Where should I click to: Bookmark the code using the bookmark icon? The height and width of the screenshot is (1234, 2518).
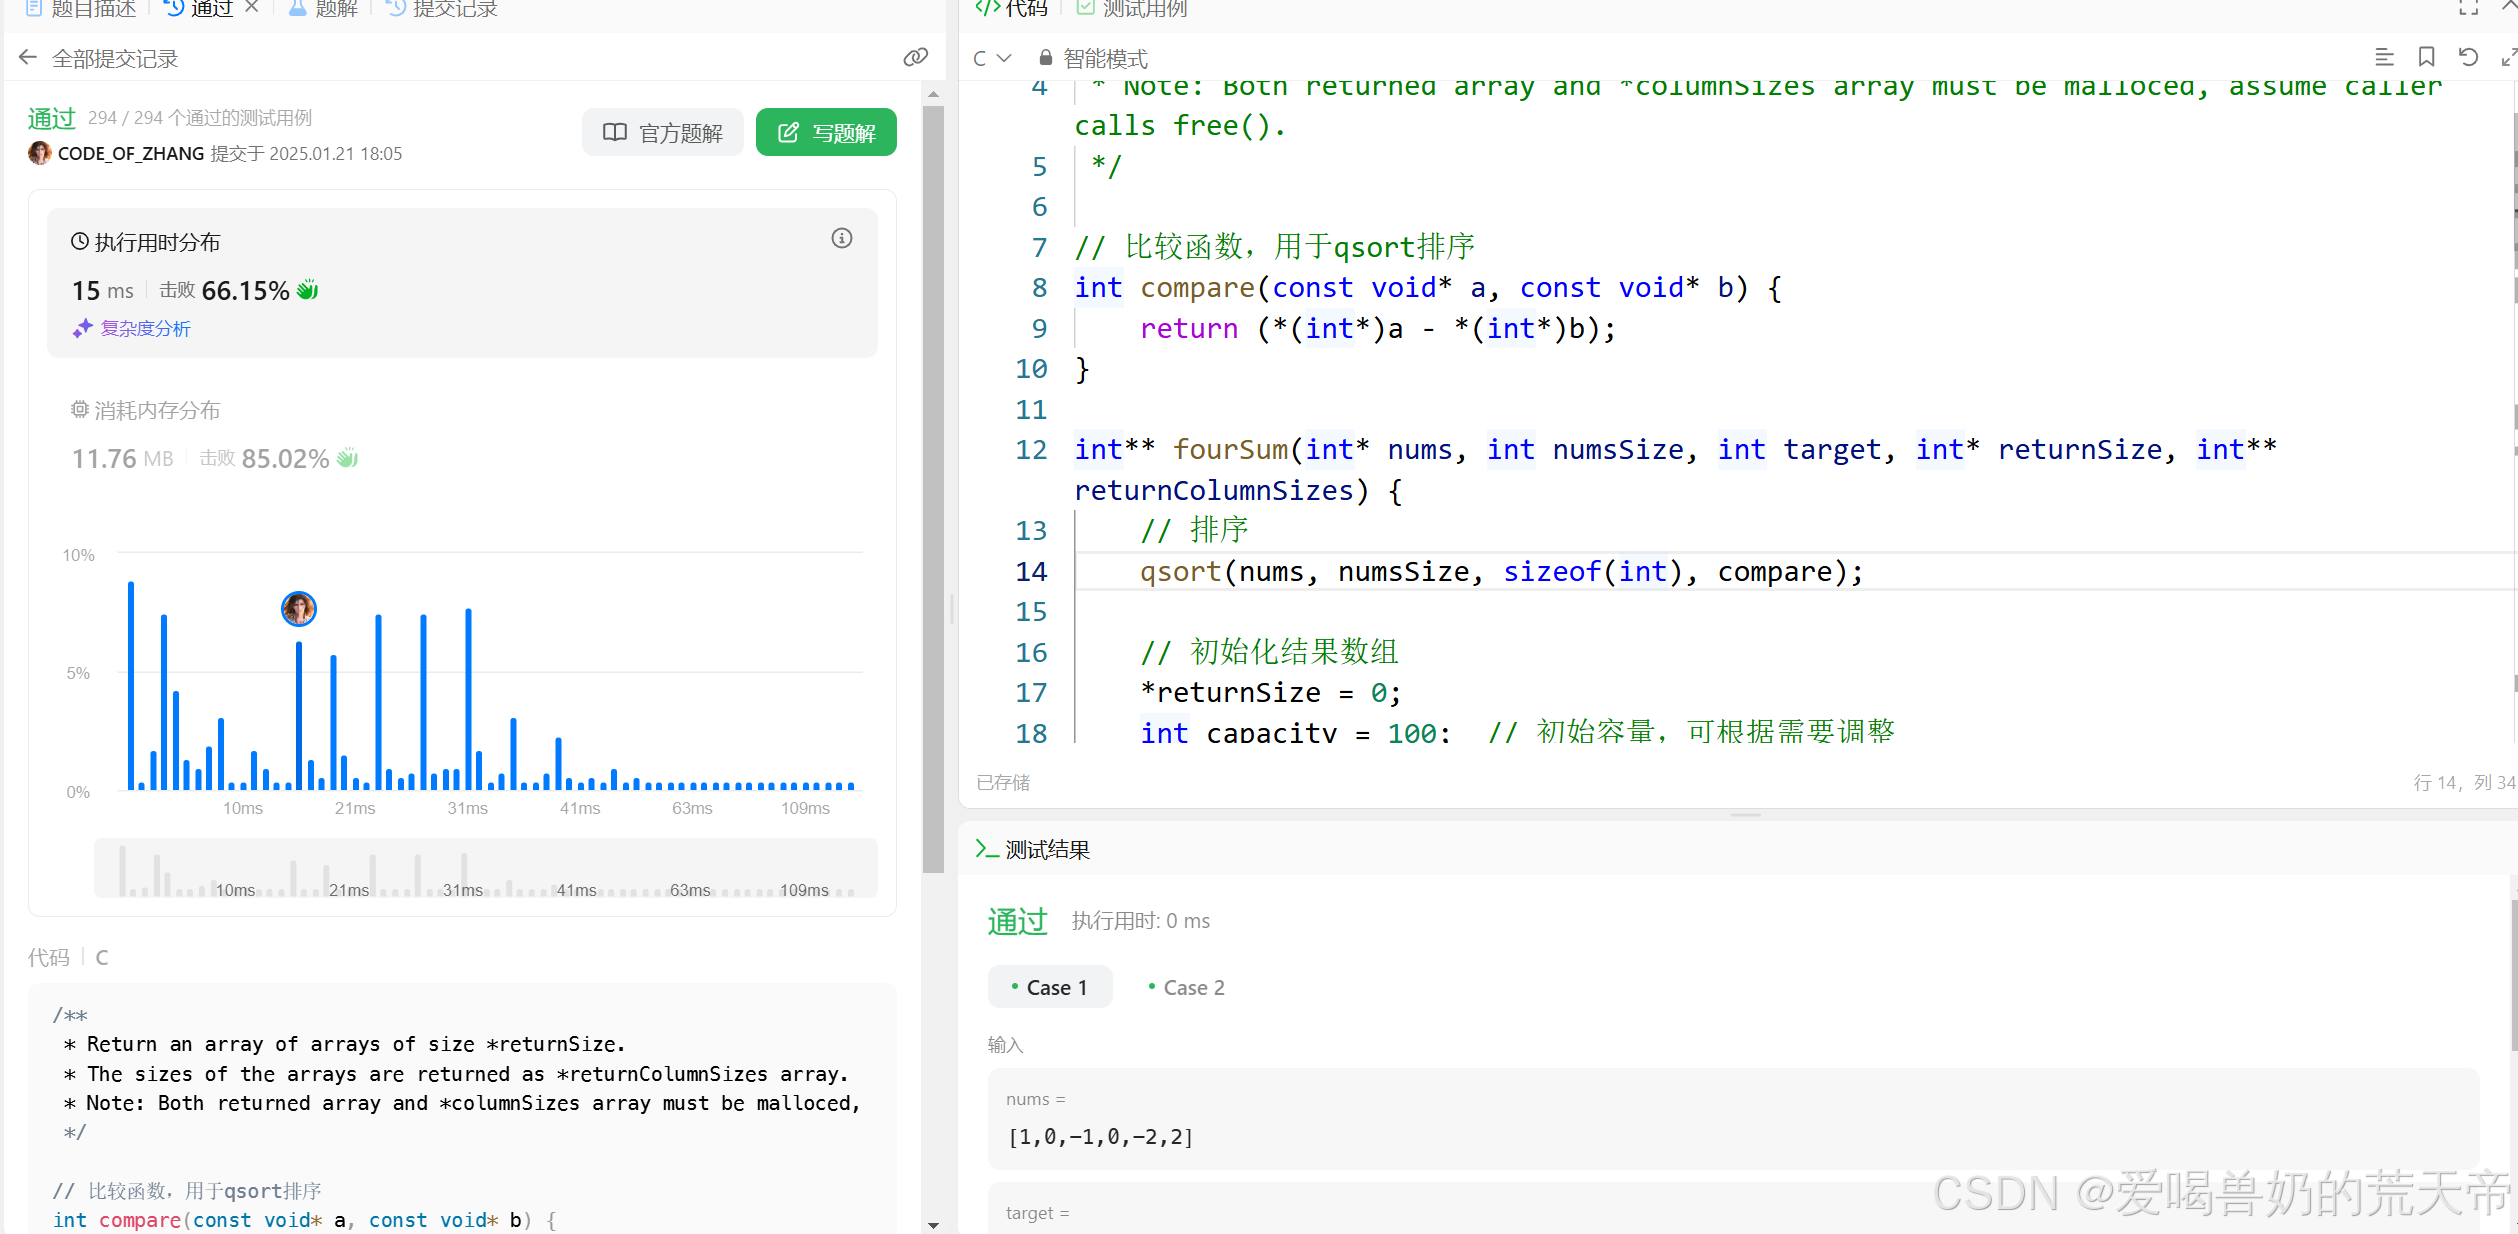(x=2426, y=57)
